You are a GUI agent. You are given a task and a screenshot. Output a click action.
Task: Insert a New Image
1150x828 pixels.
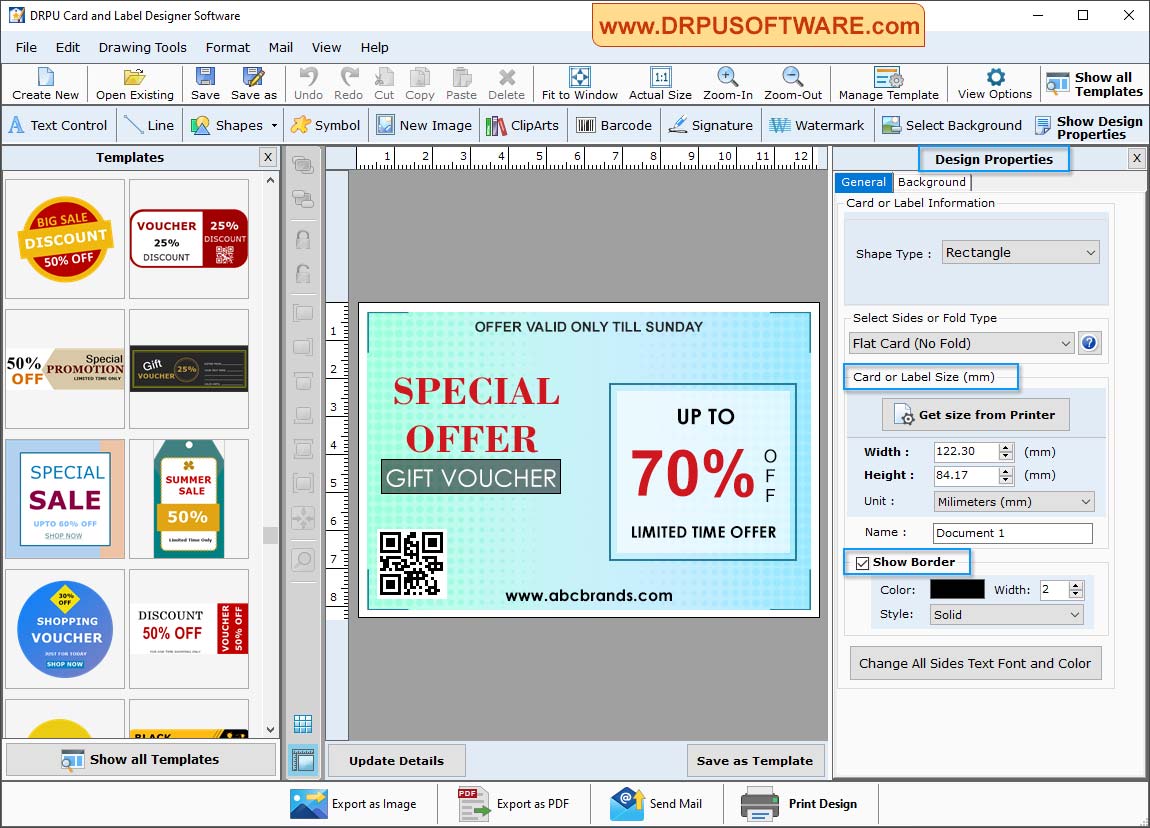click(x=424, y=125)
